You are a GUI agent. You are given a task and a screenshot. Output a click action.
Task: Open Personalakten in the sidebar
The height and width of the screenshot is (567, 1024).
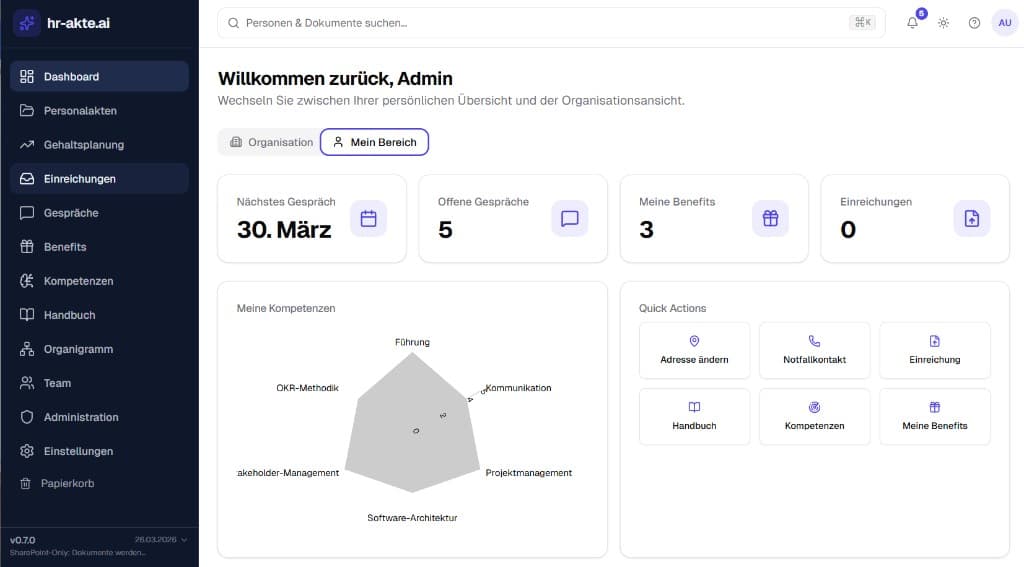80,111
